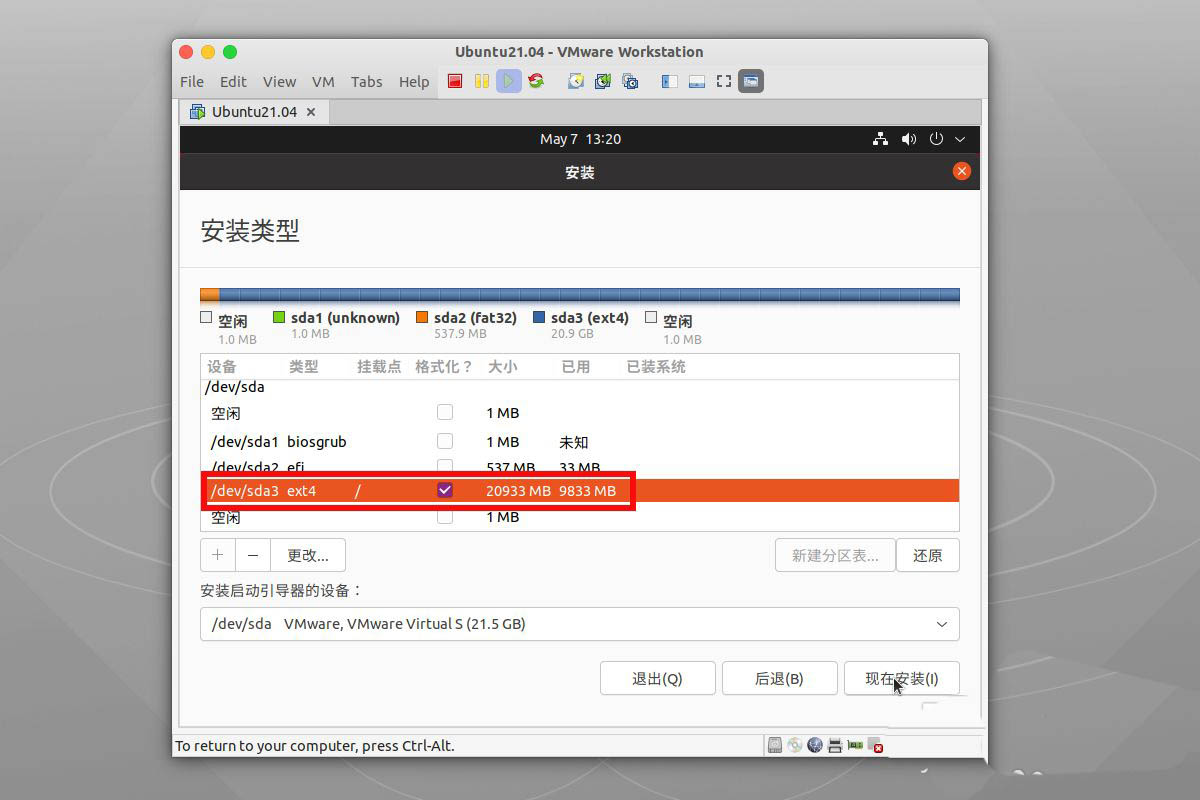Click the green card device icon in status bar
The height and width of the screenshot is (800, 1200).
tap(855, 745)
